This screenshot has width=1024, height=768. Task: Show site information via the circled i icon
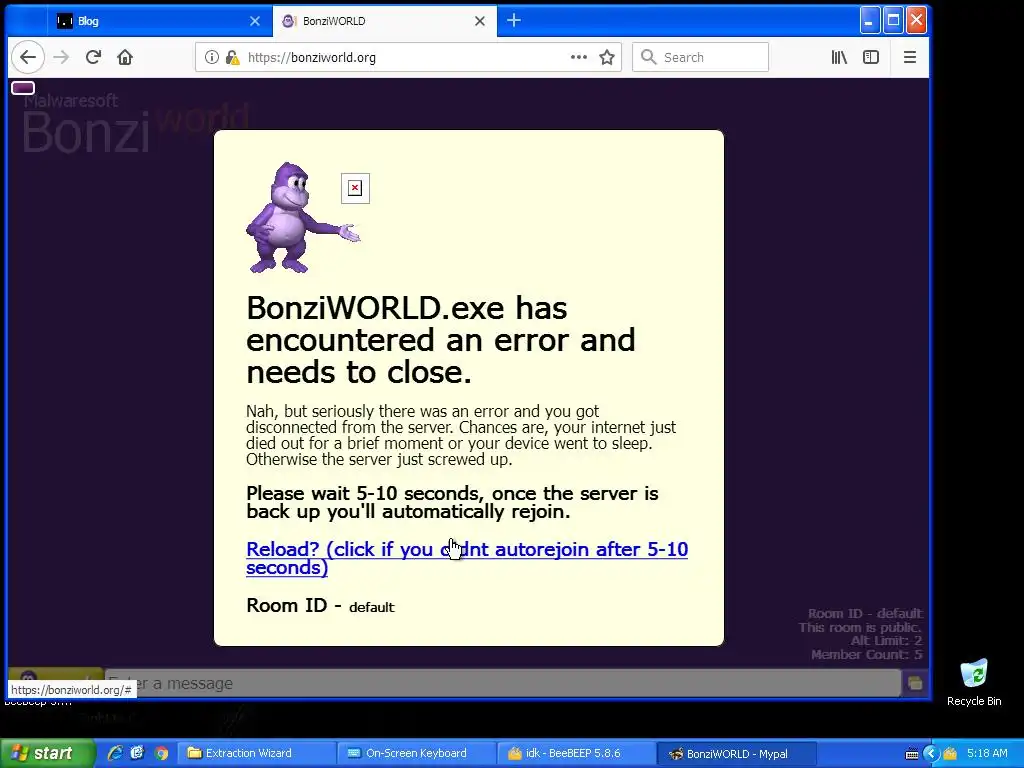tap(212, 57)
